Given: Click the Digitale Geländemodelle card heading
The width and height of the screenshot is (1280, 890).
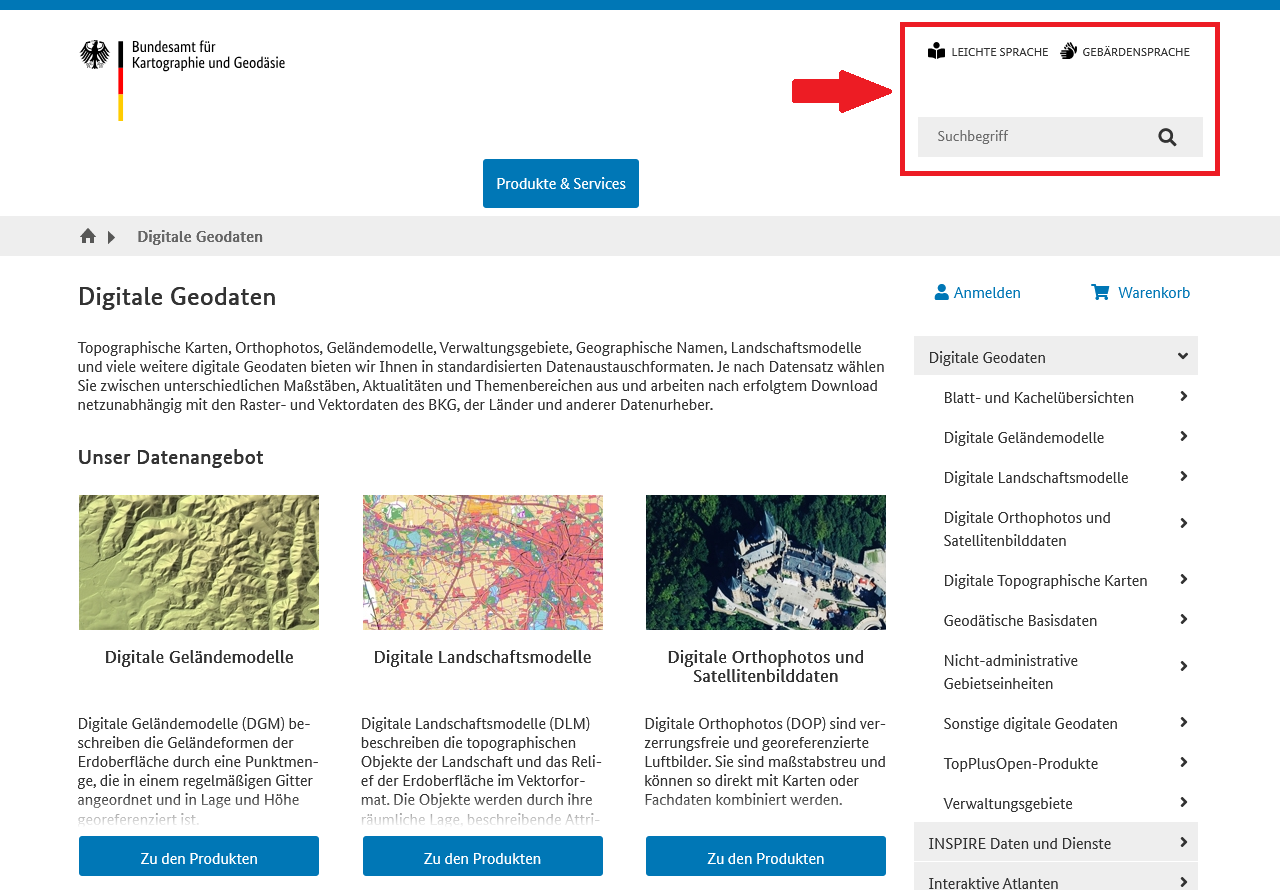Looking at the screenshot, I should click(199, 657).
